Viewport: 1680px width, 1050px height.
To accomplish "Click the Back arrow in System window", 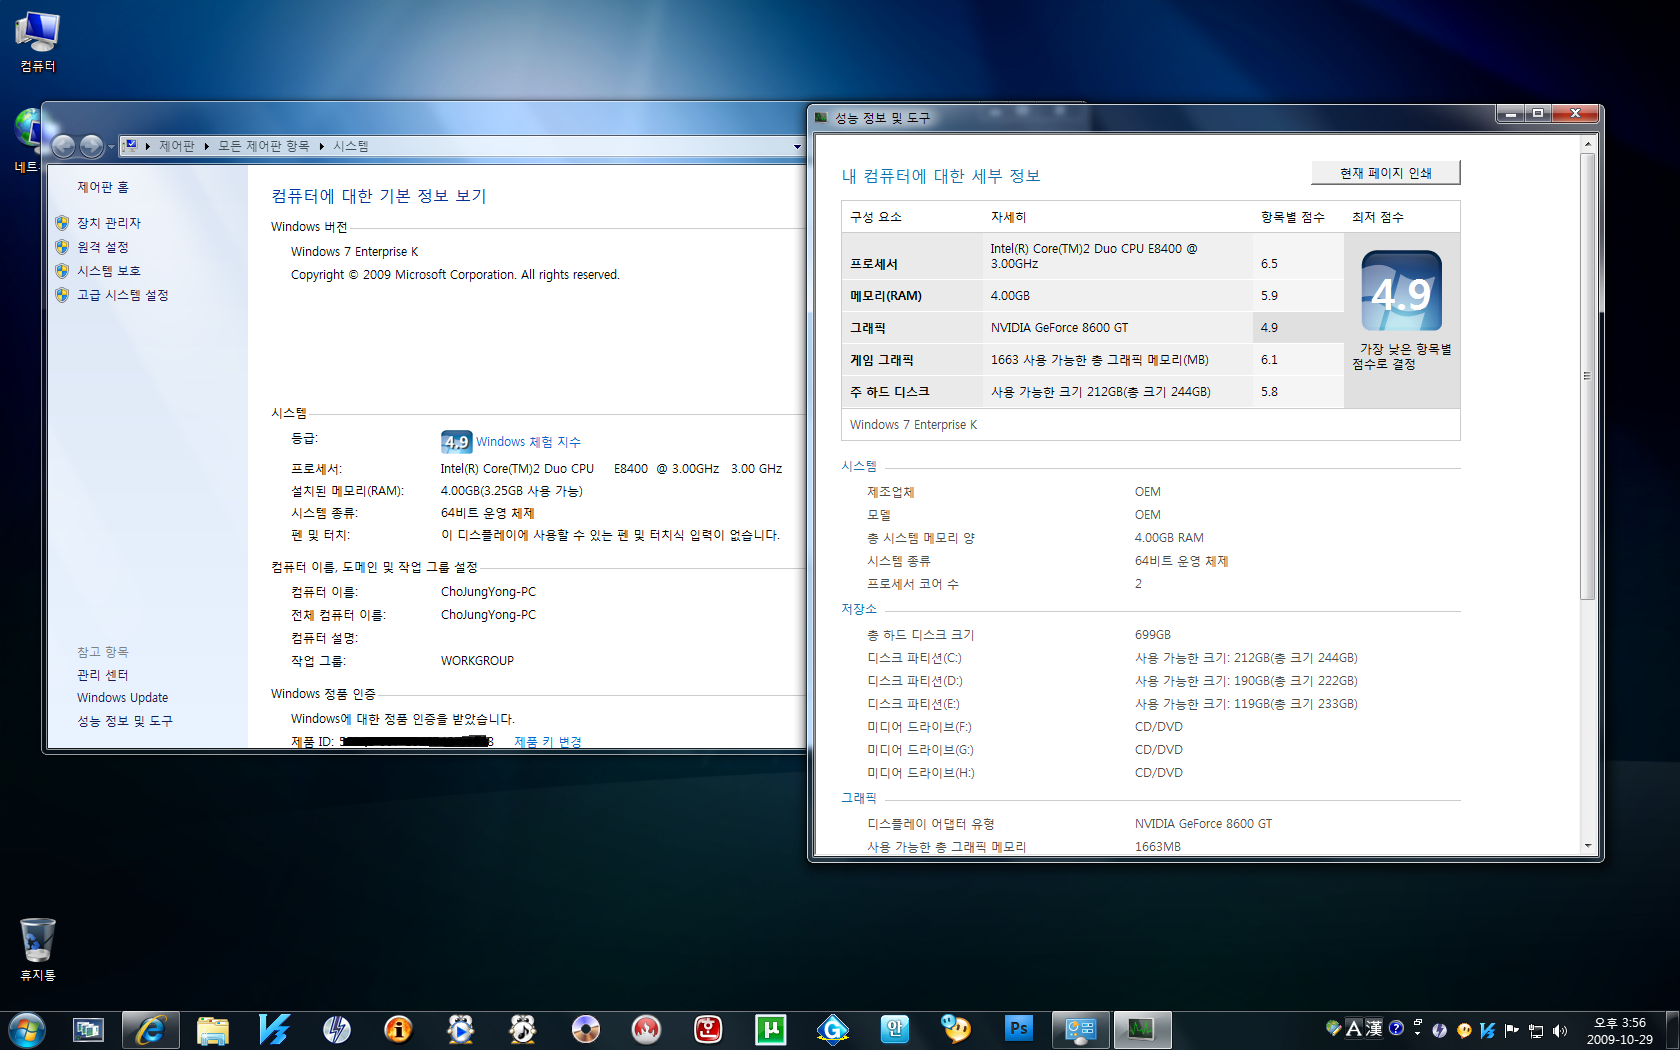I will click(x=63, y=146).
